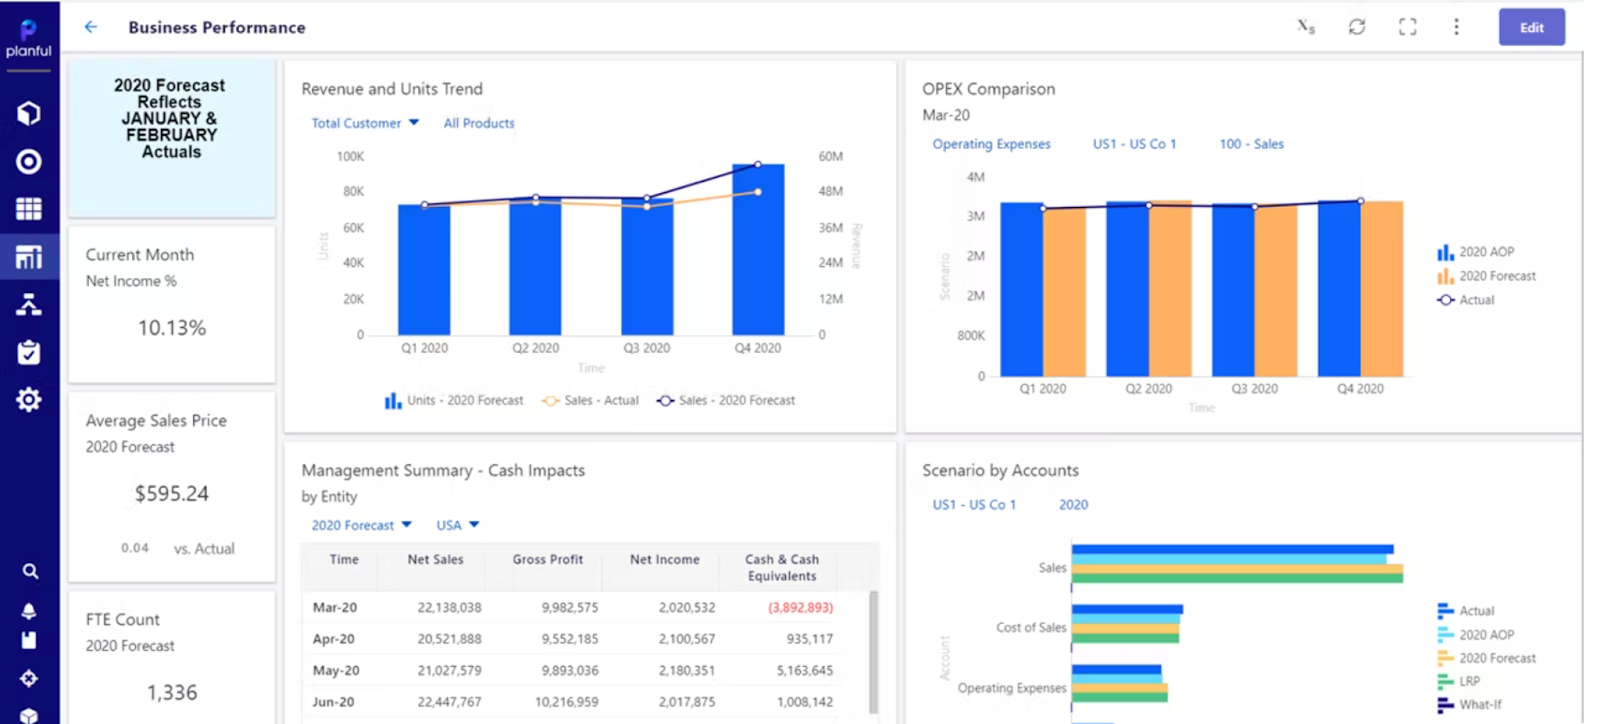The width and height of the screenshot is (1600, 724).
Task: Click Q4 2020 units bar in Revenue chart
Action: point(758,249)
